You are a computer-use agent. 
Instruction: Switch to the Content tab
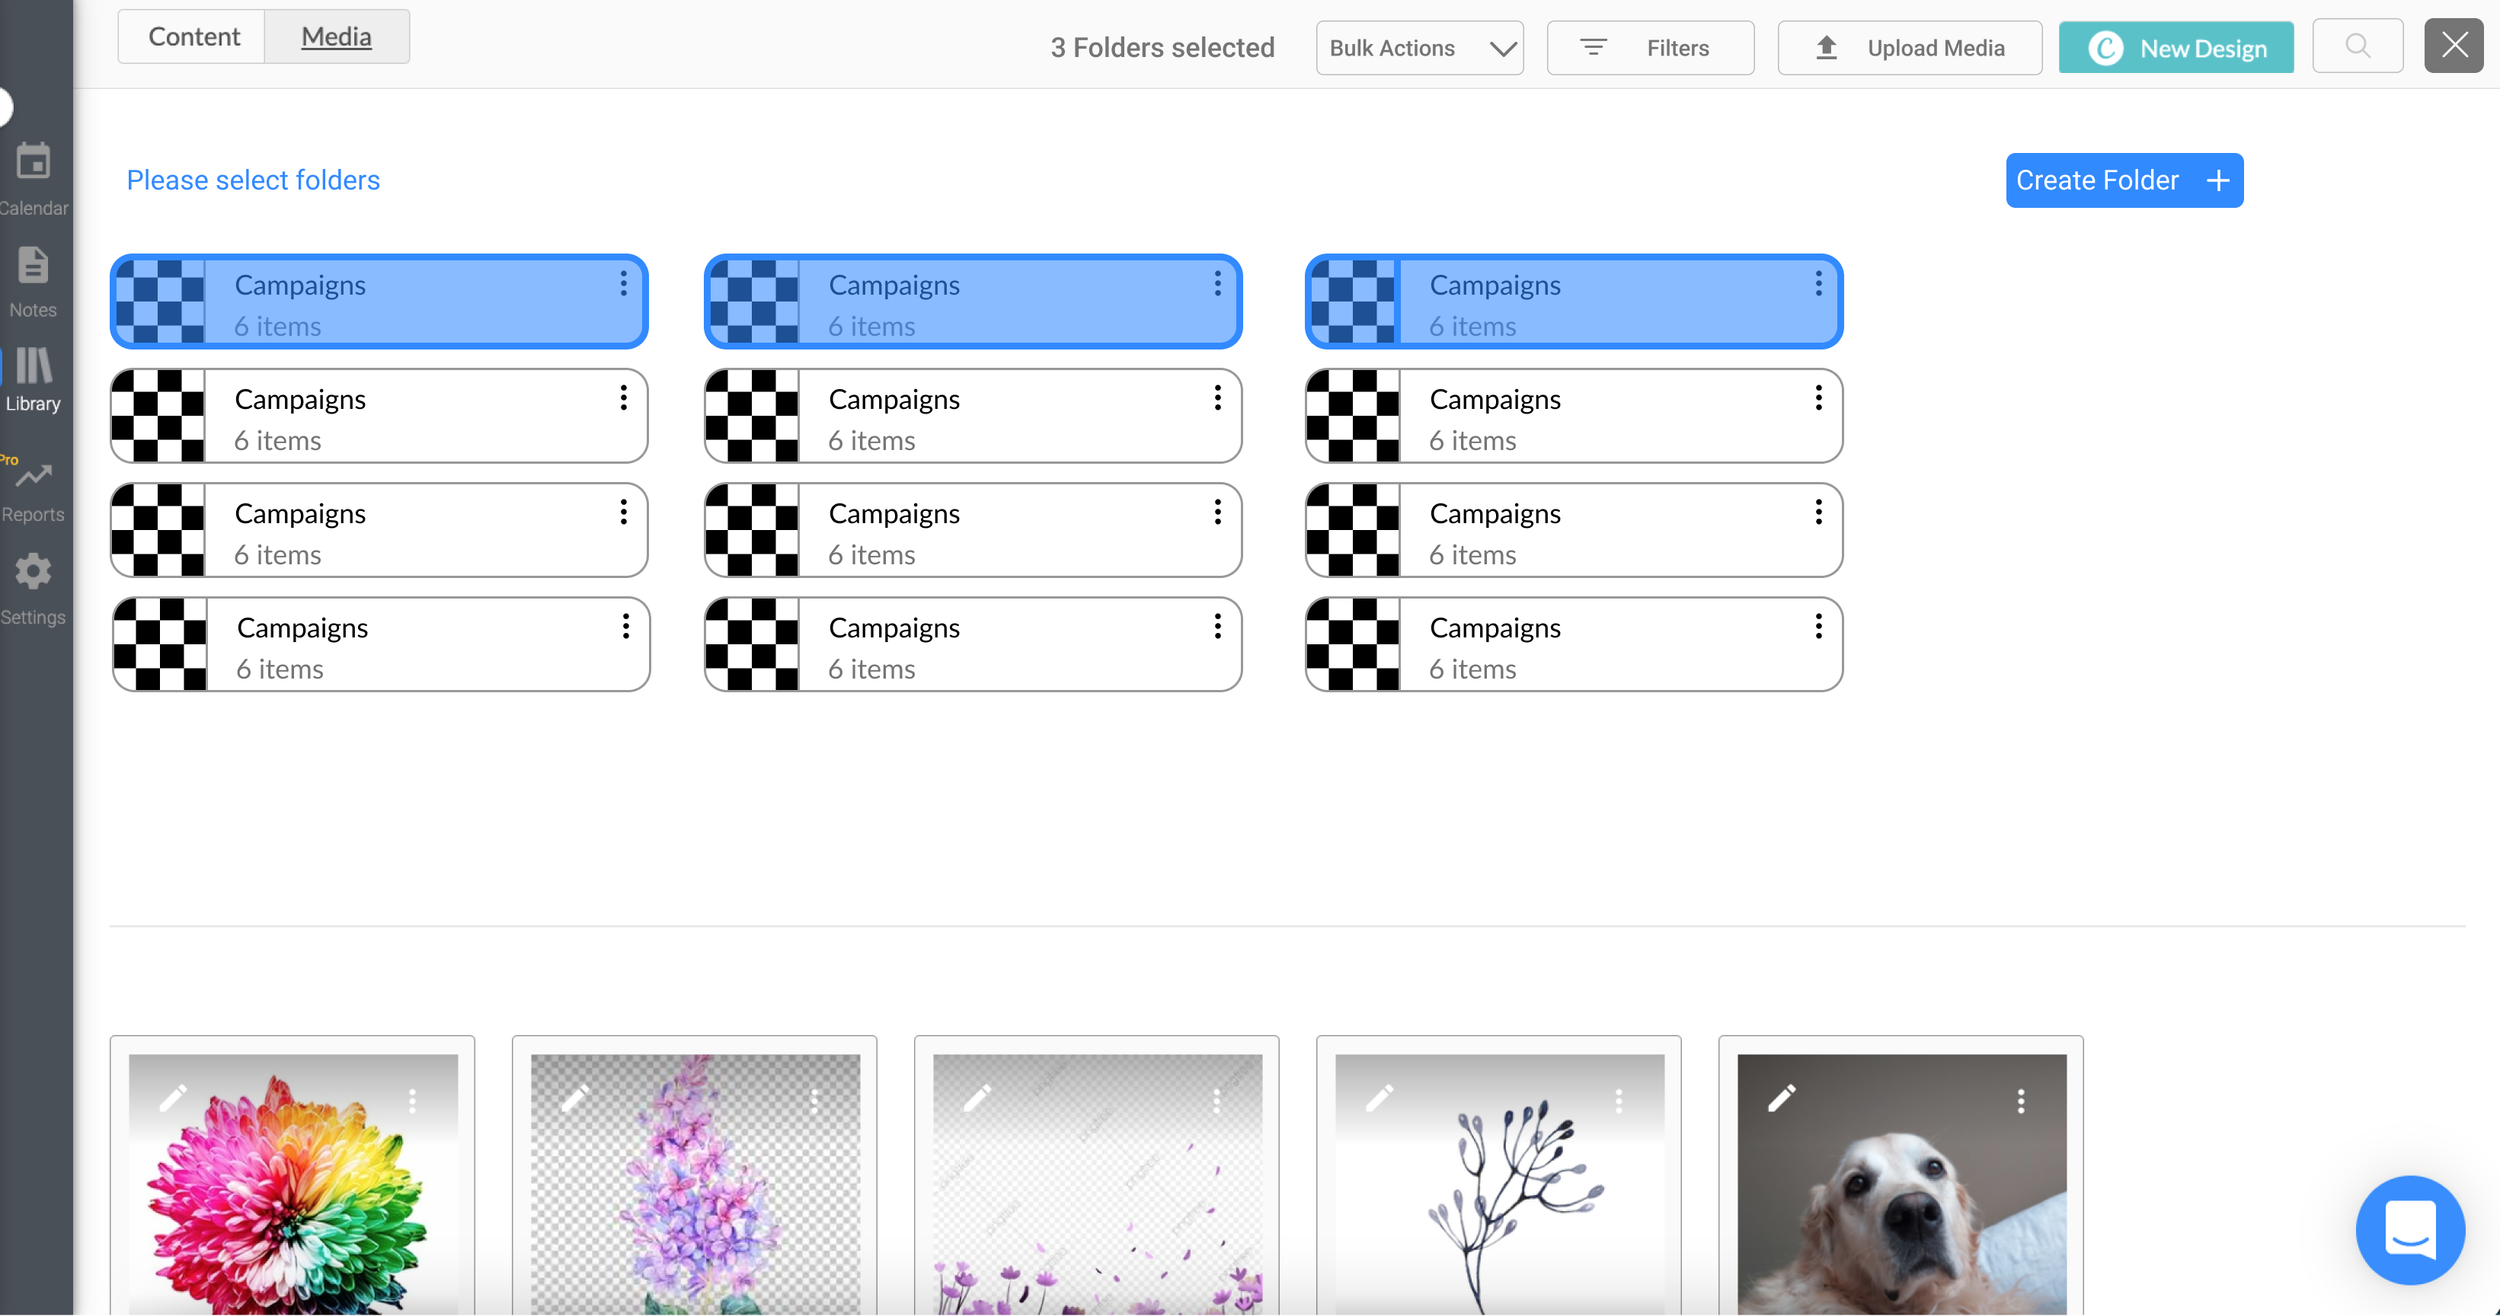pyautogui.click(x=193, y=37)
